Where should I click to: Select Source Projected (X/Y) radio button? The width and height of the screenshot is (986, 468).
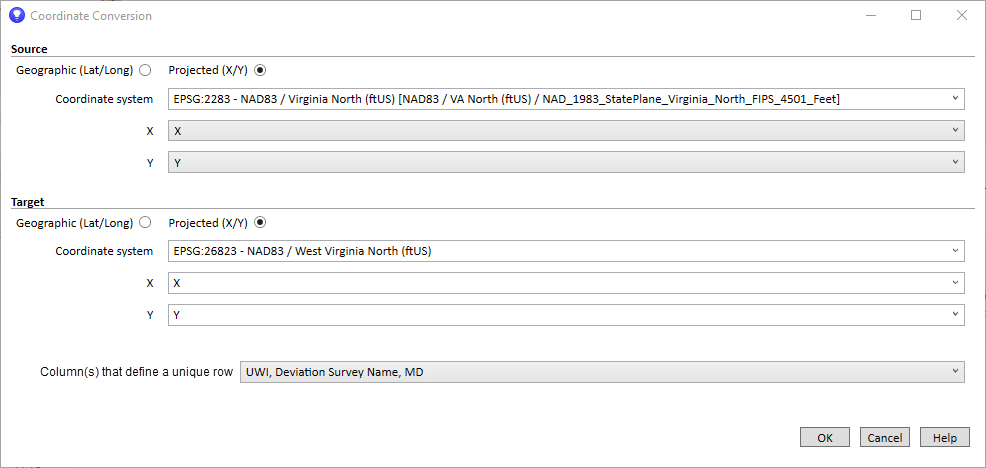pos(261,70)
